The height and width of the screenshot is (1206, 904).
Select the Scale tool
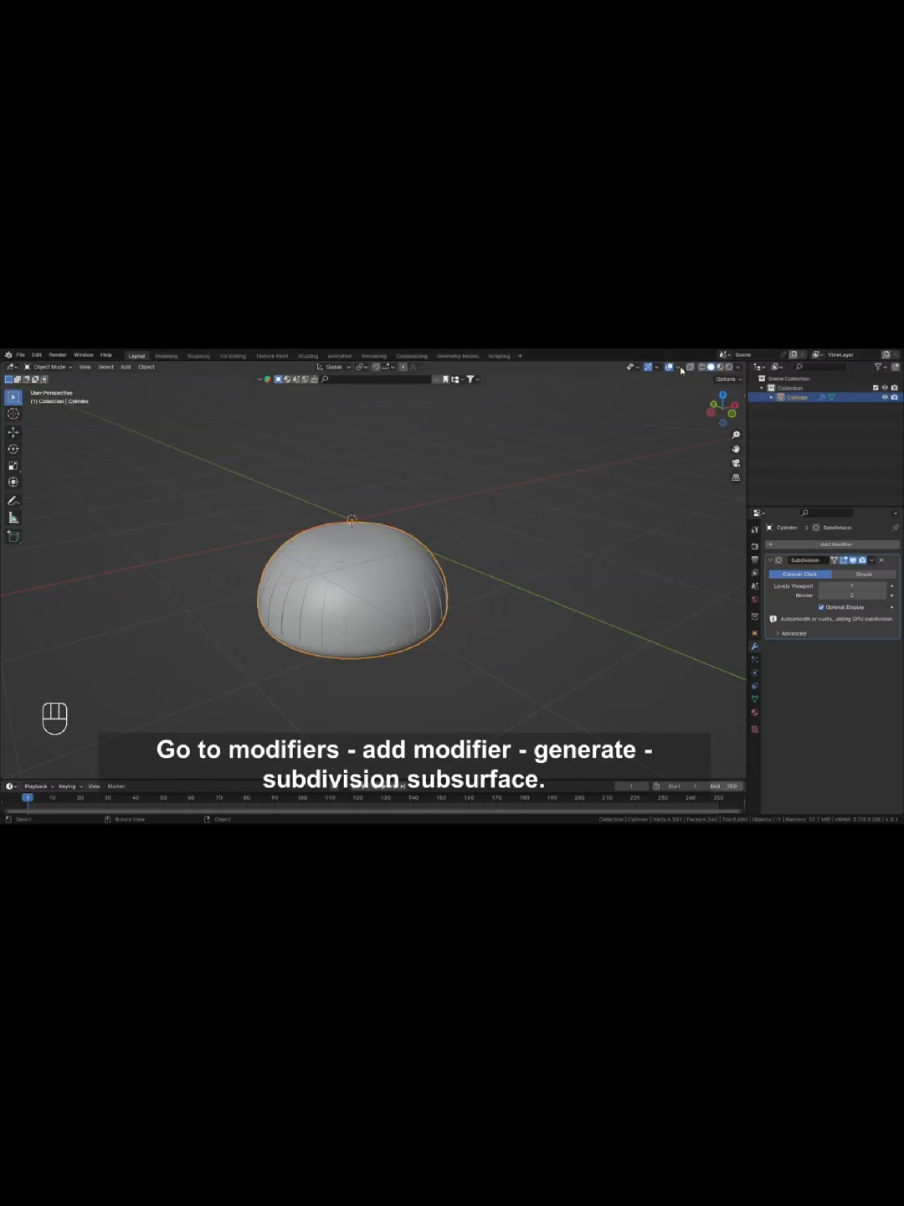pos(13,466)
